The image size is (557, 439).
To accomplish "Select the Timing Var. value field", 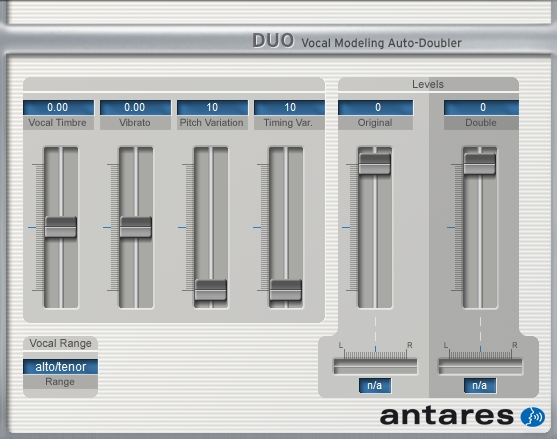I will 289,107.
